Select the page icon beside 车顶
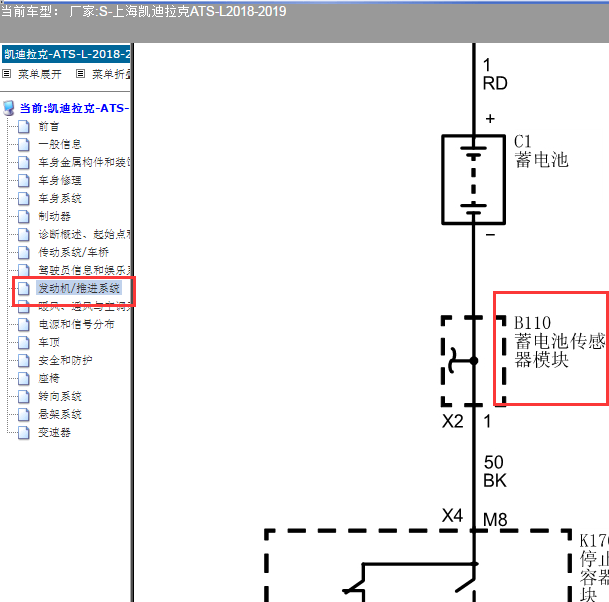 24,342
